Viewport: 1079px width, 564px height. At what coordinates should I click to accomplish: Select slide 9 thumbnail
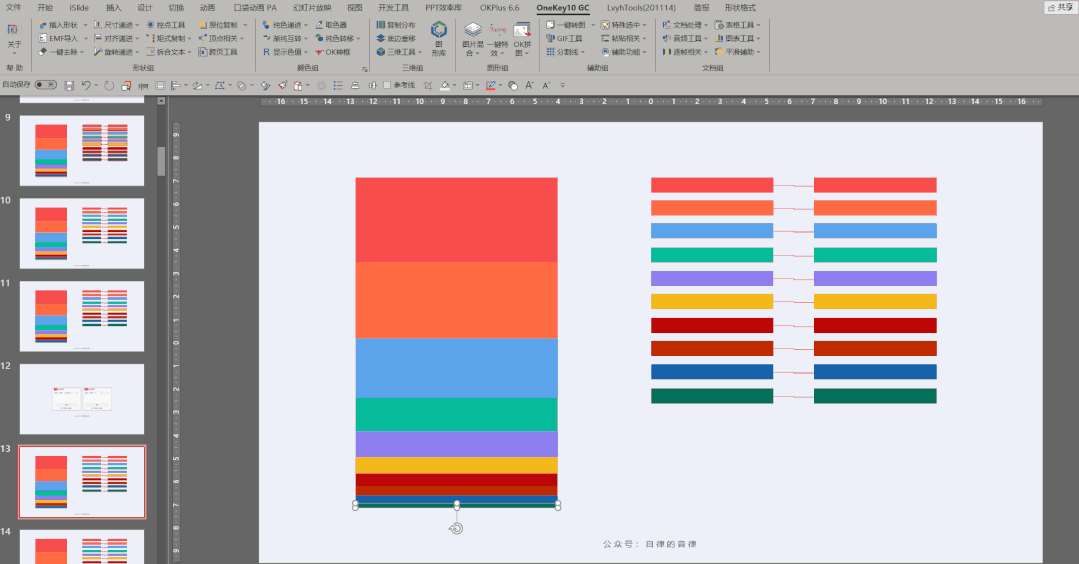(82, 150)
